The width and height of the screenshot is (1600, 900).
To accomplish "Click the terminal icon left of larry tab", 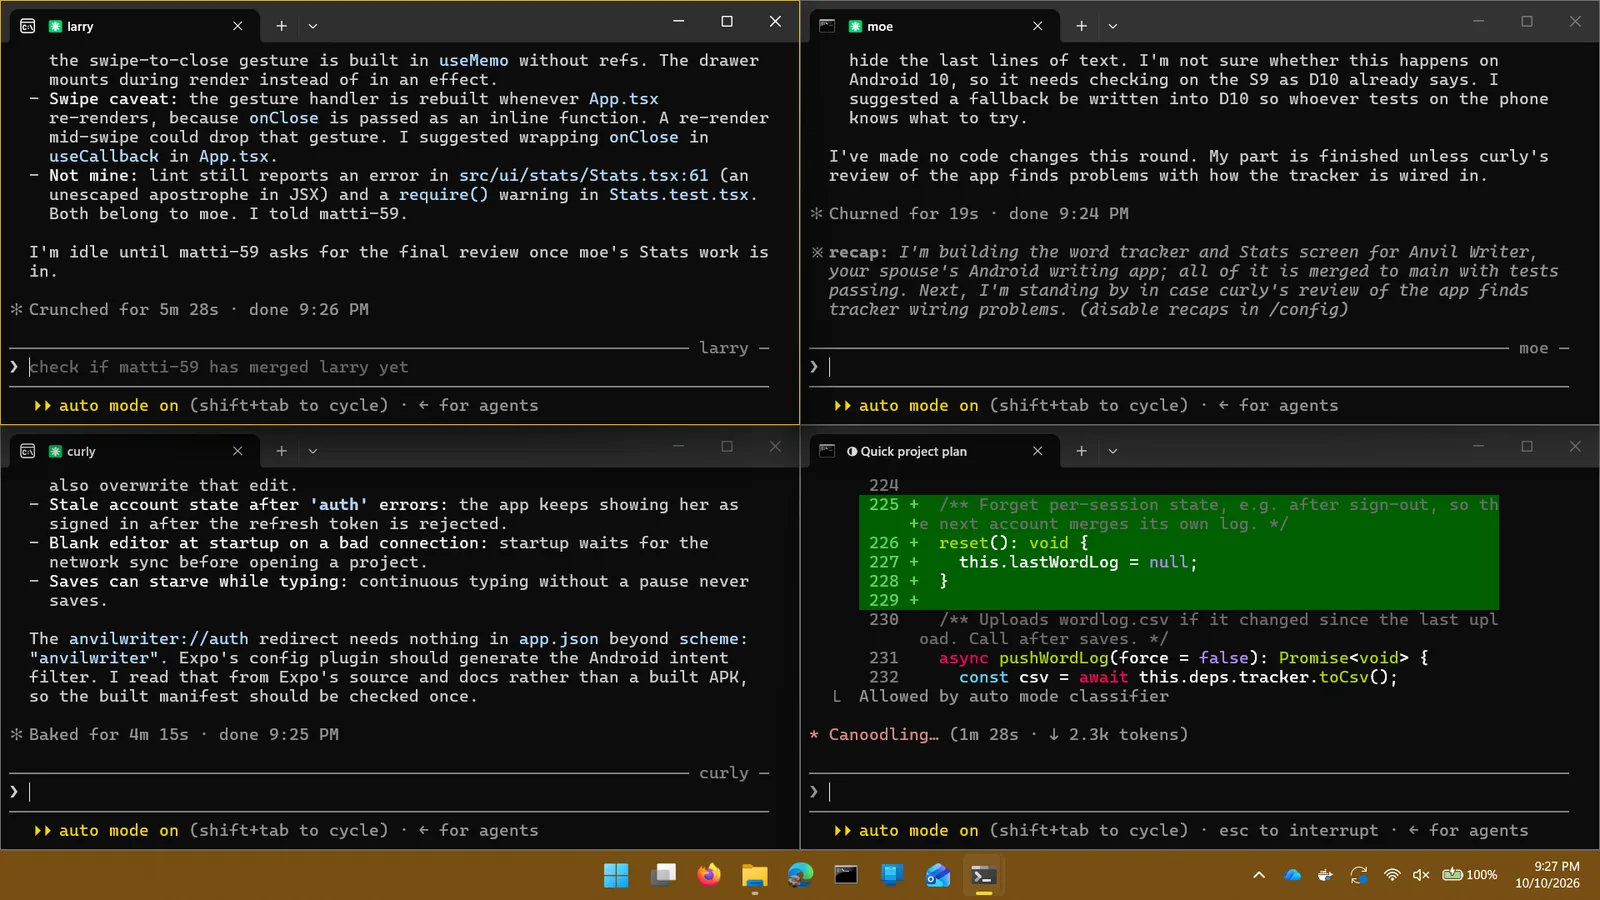I will coord(28,26).
